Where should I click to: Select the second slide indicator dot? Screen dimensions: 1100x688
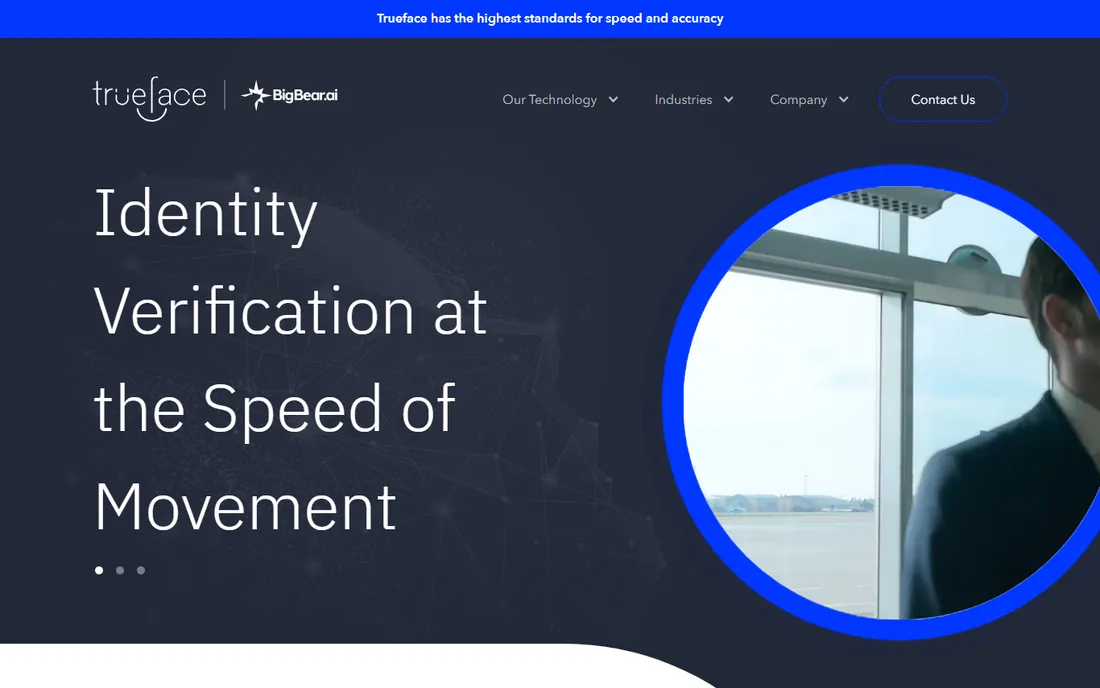pyautogui.click(x=120, y=570)
